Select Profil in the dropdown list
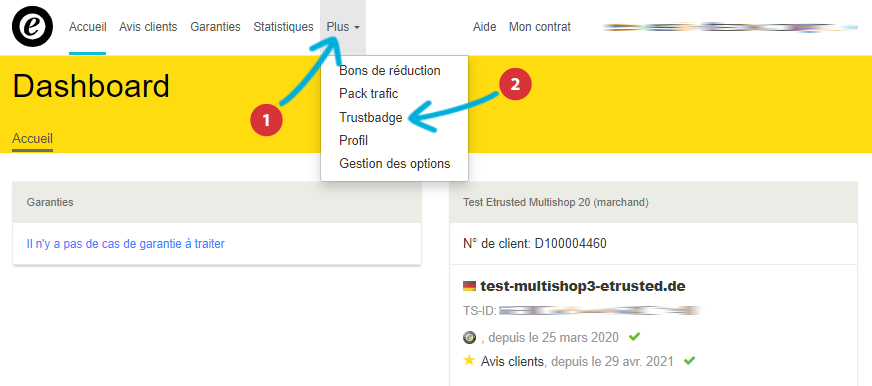The image size is (872, 386). 354,141
